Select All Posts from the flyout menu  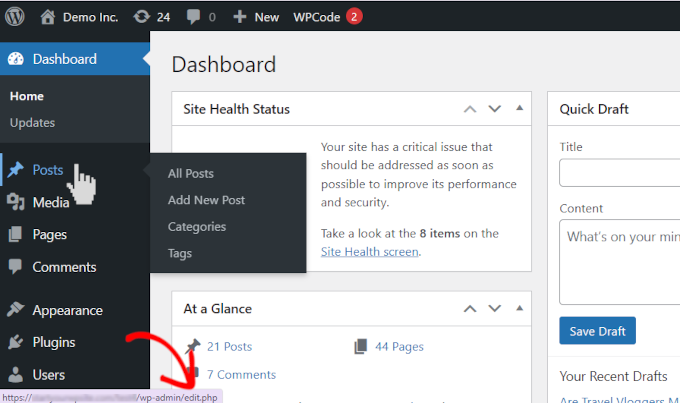tap(190, 174)
